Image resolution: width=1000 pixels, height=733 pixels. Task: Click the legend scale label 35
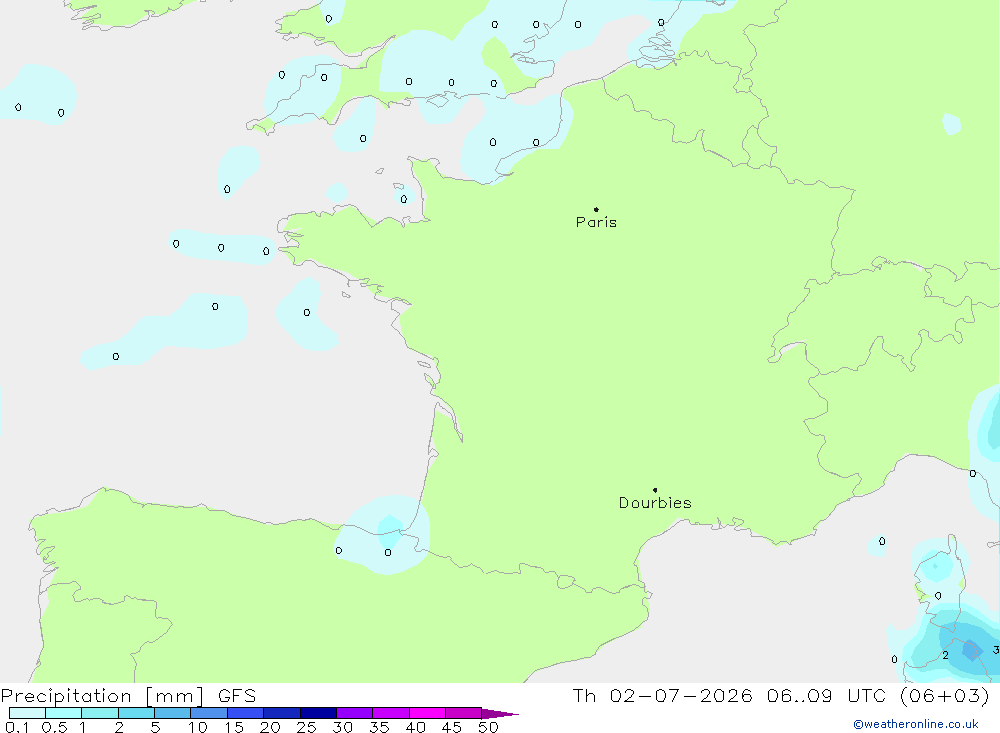(379, 727)
